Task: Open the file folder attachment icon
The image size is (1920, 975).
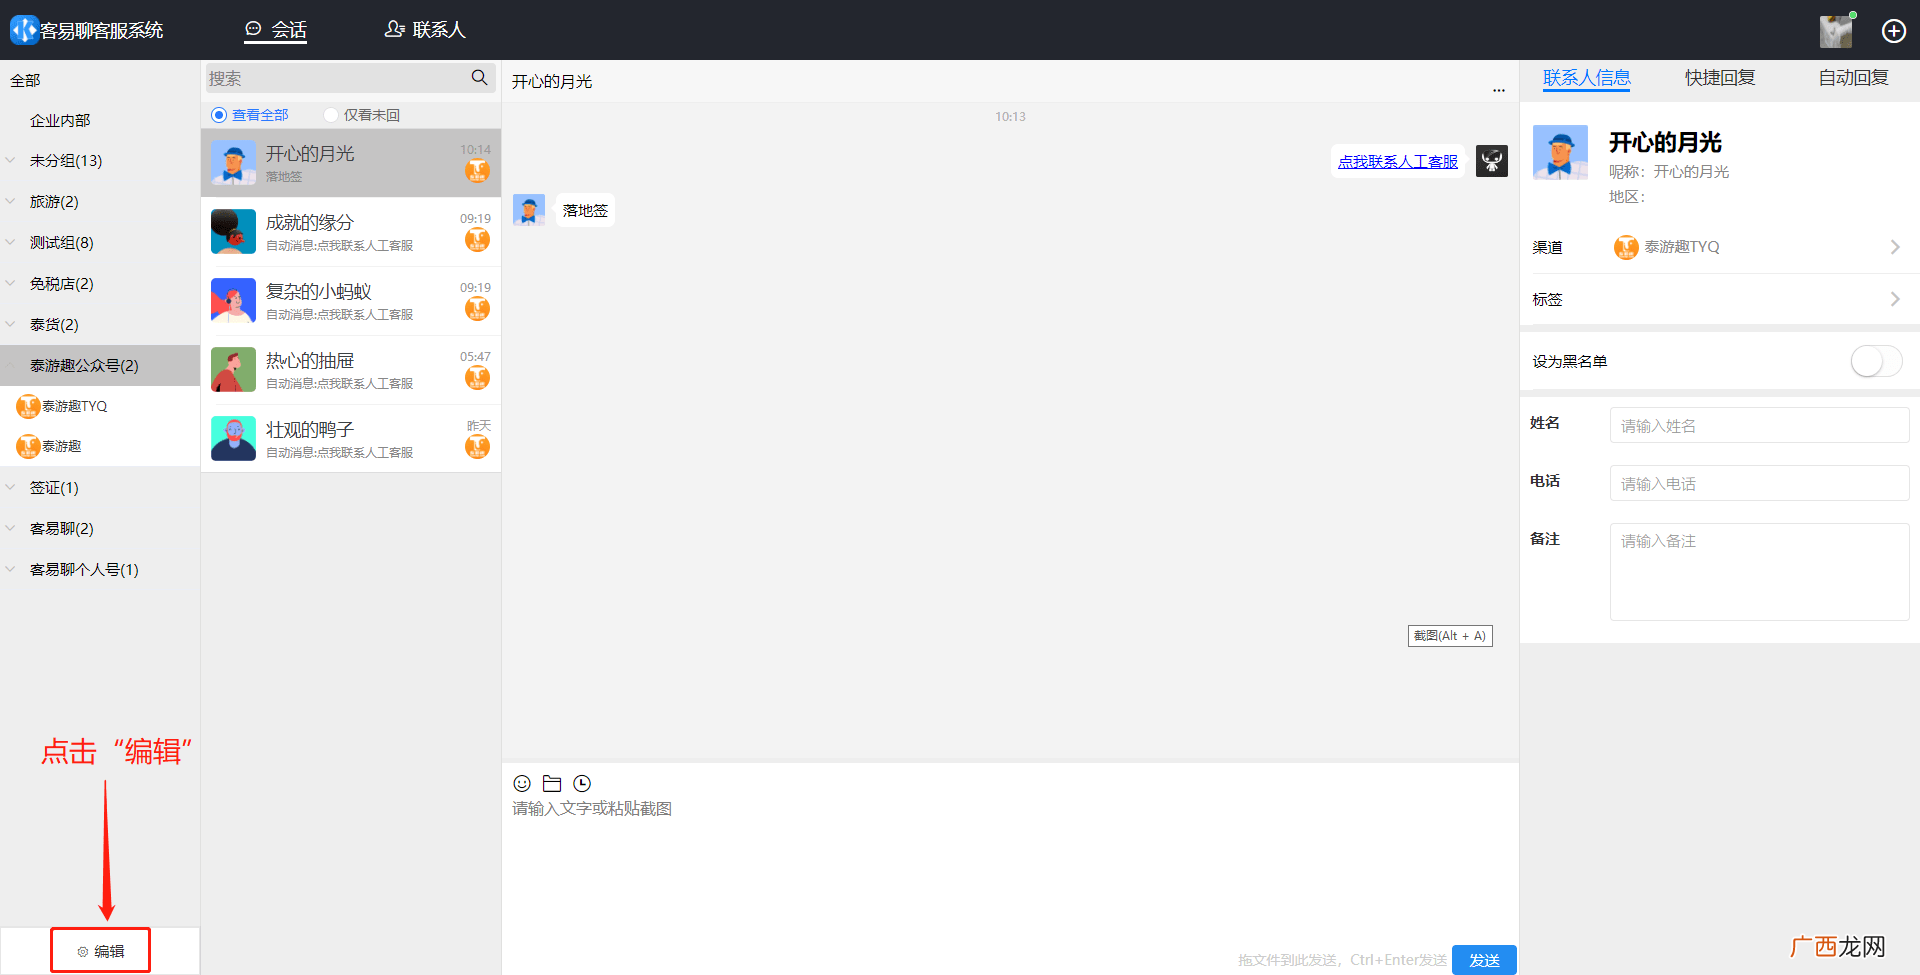Action: (552, 783)
